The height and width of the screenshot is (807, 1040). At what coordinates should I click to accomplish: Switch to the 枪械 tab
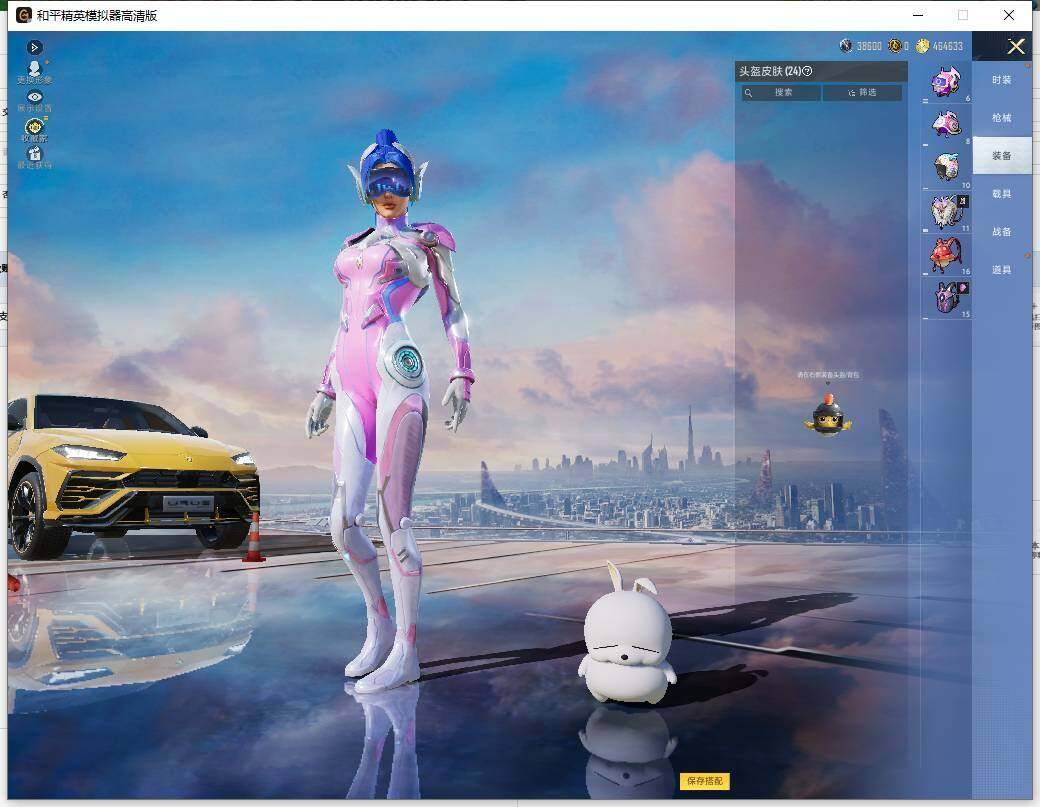click(x=1002, y=117)
